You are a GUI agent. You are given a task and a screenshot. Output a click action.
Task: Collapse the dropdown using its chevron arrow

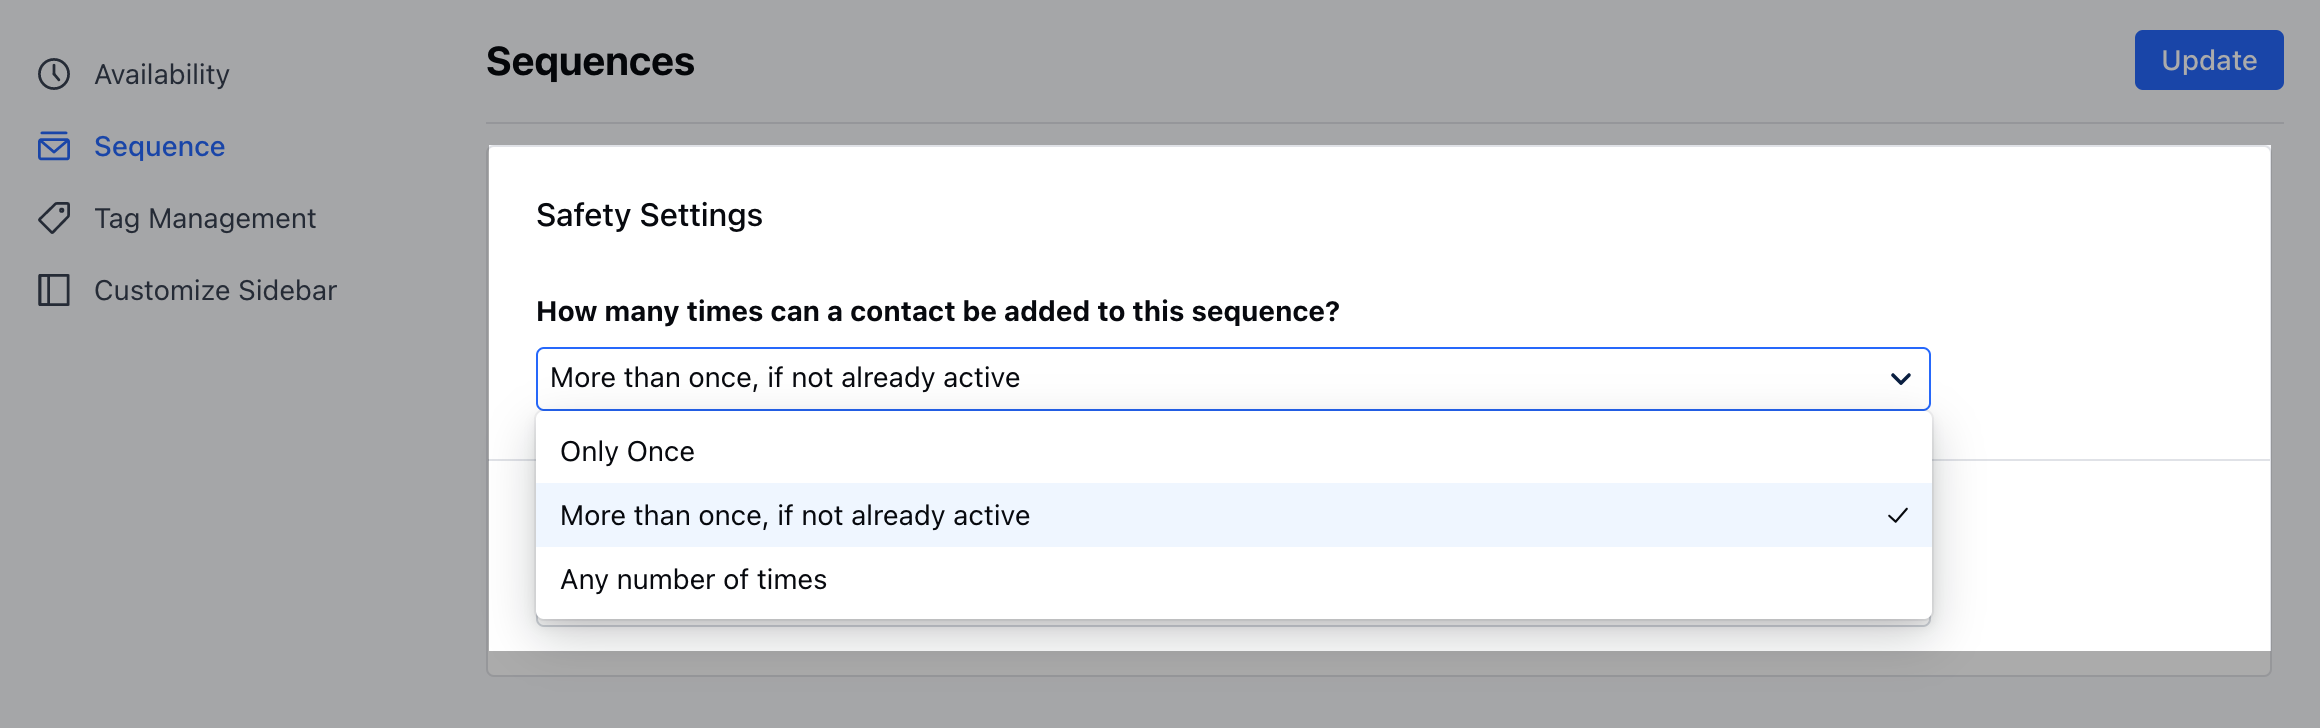[1900, 378]
